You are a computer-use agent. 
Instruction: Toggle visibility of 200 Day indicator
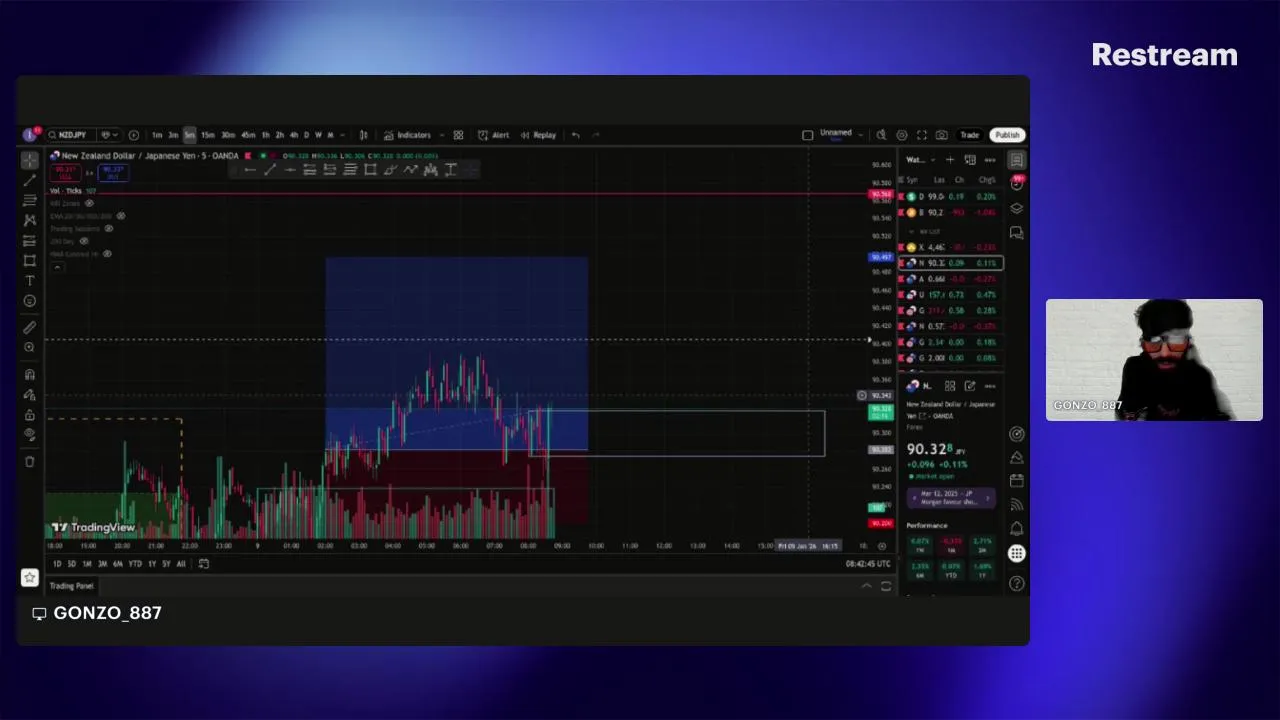(x=84, y=241)
